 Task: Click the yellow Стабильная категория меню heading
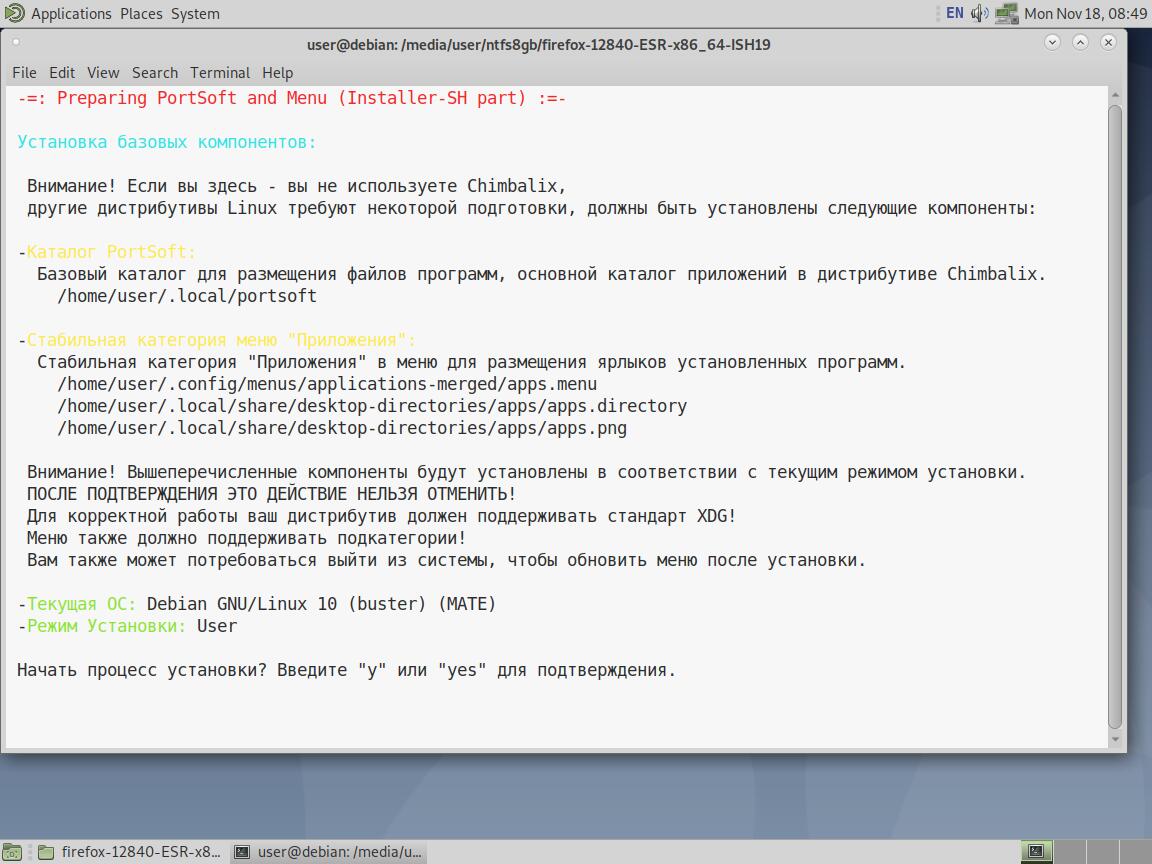point(221,340)
